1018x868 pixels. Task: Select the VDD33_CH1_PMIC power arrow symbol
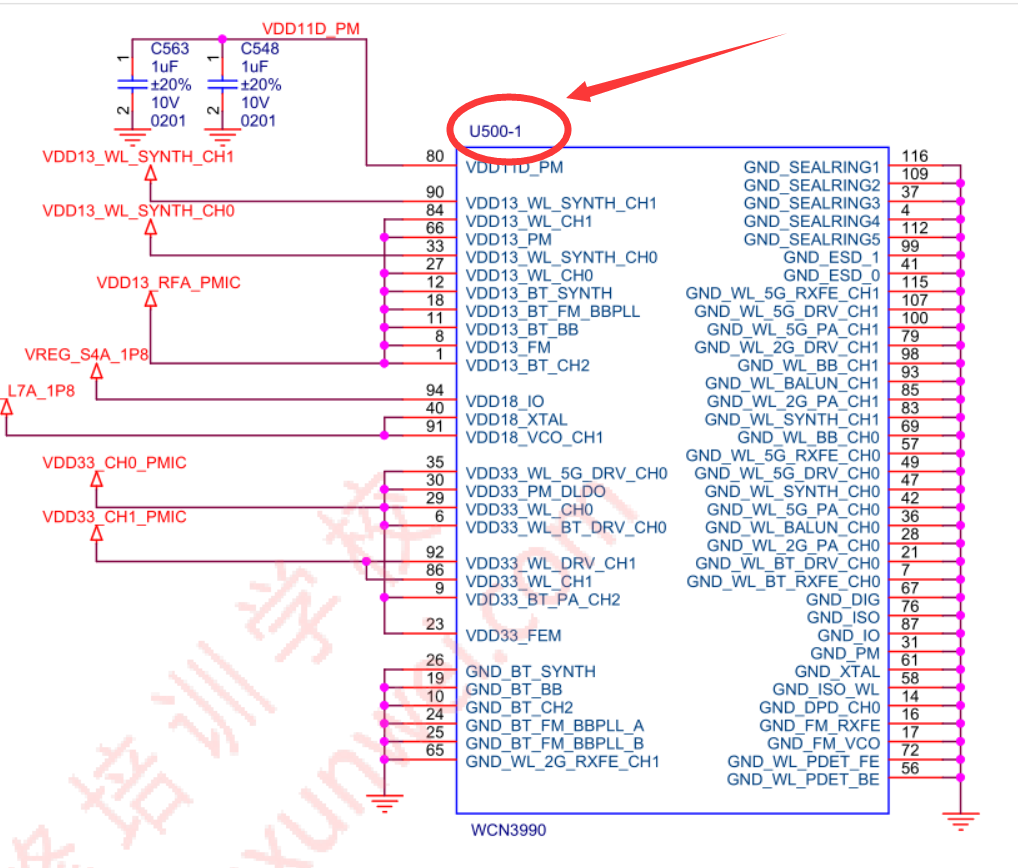(x=97, y=534)
